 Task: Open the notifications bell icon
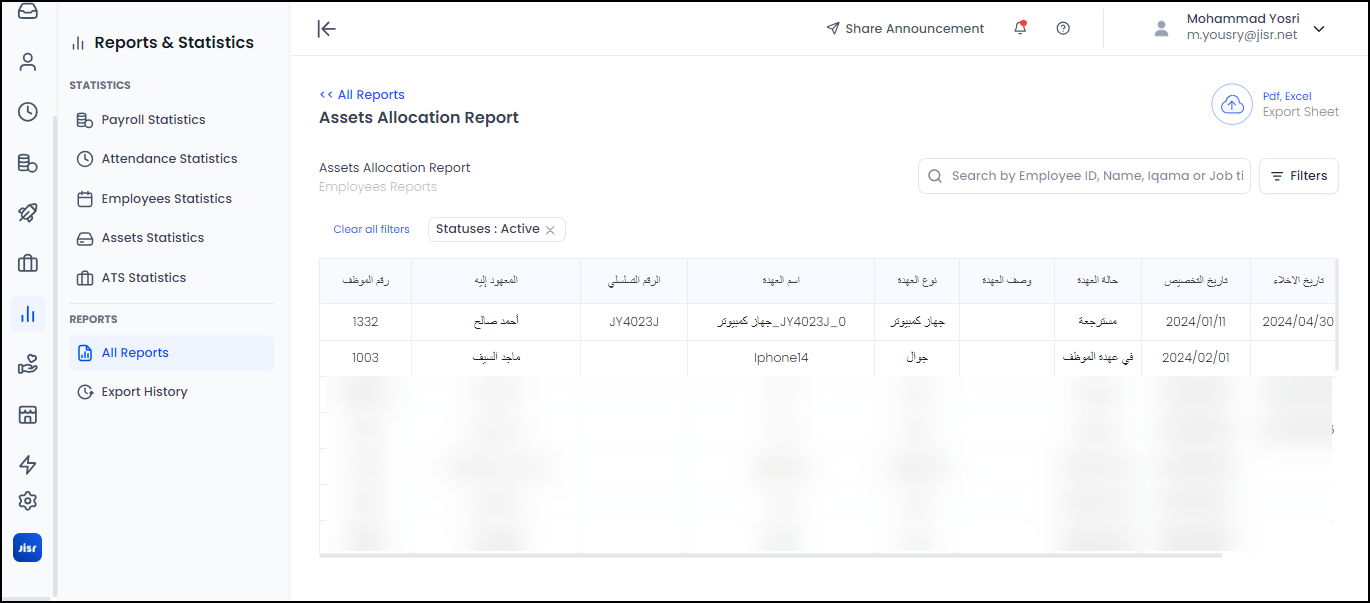pos(1020,28)
